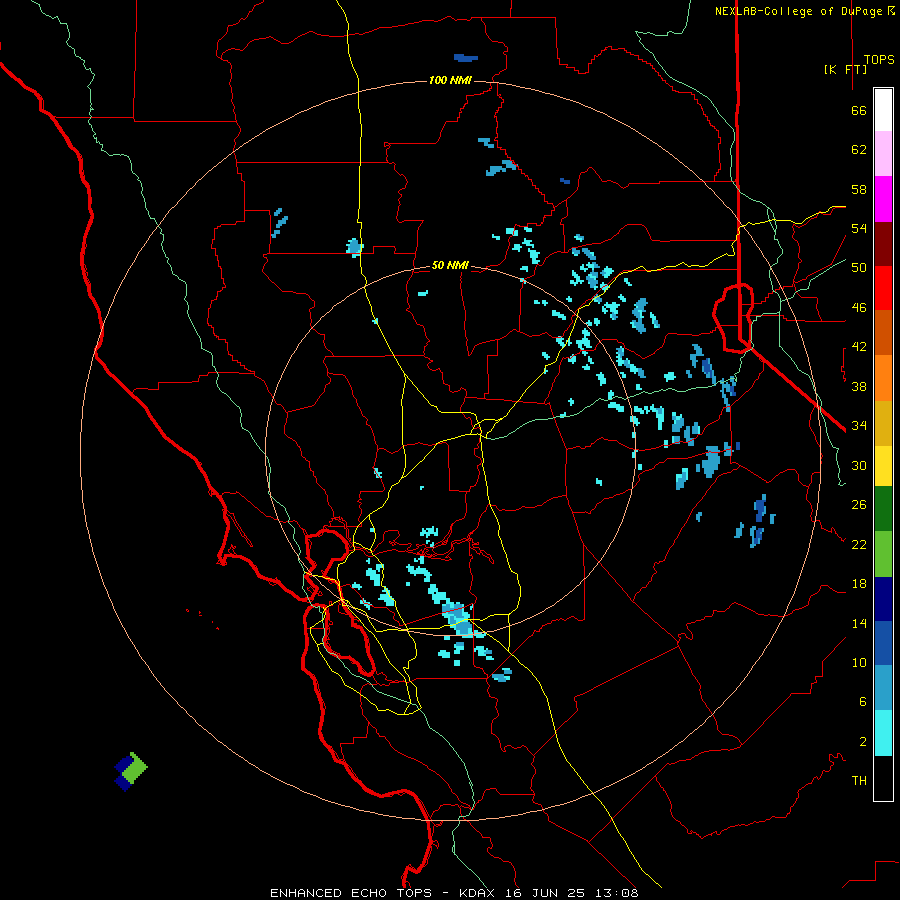Click the light pink legend swatch
The image size is (900, 900).
tap(883, 153)
